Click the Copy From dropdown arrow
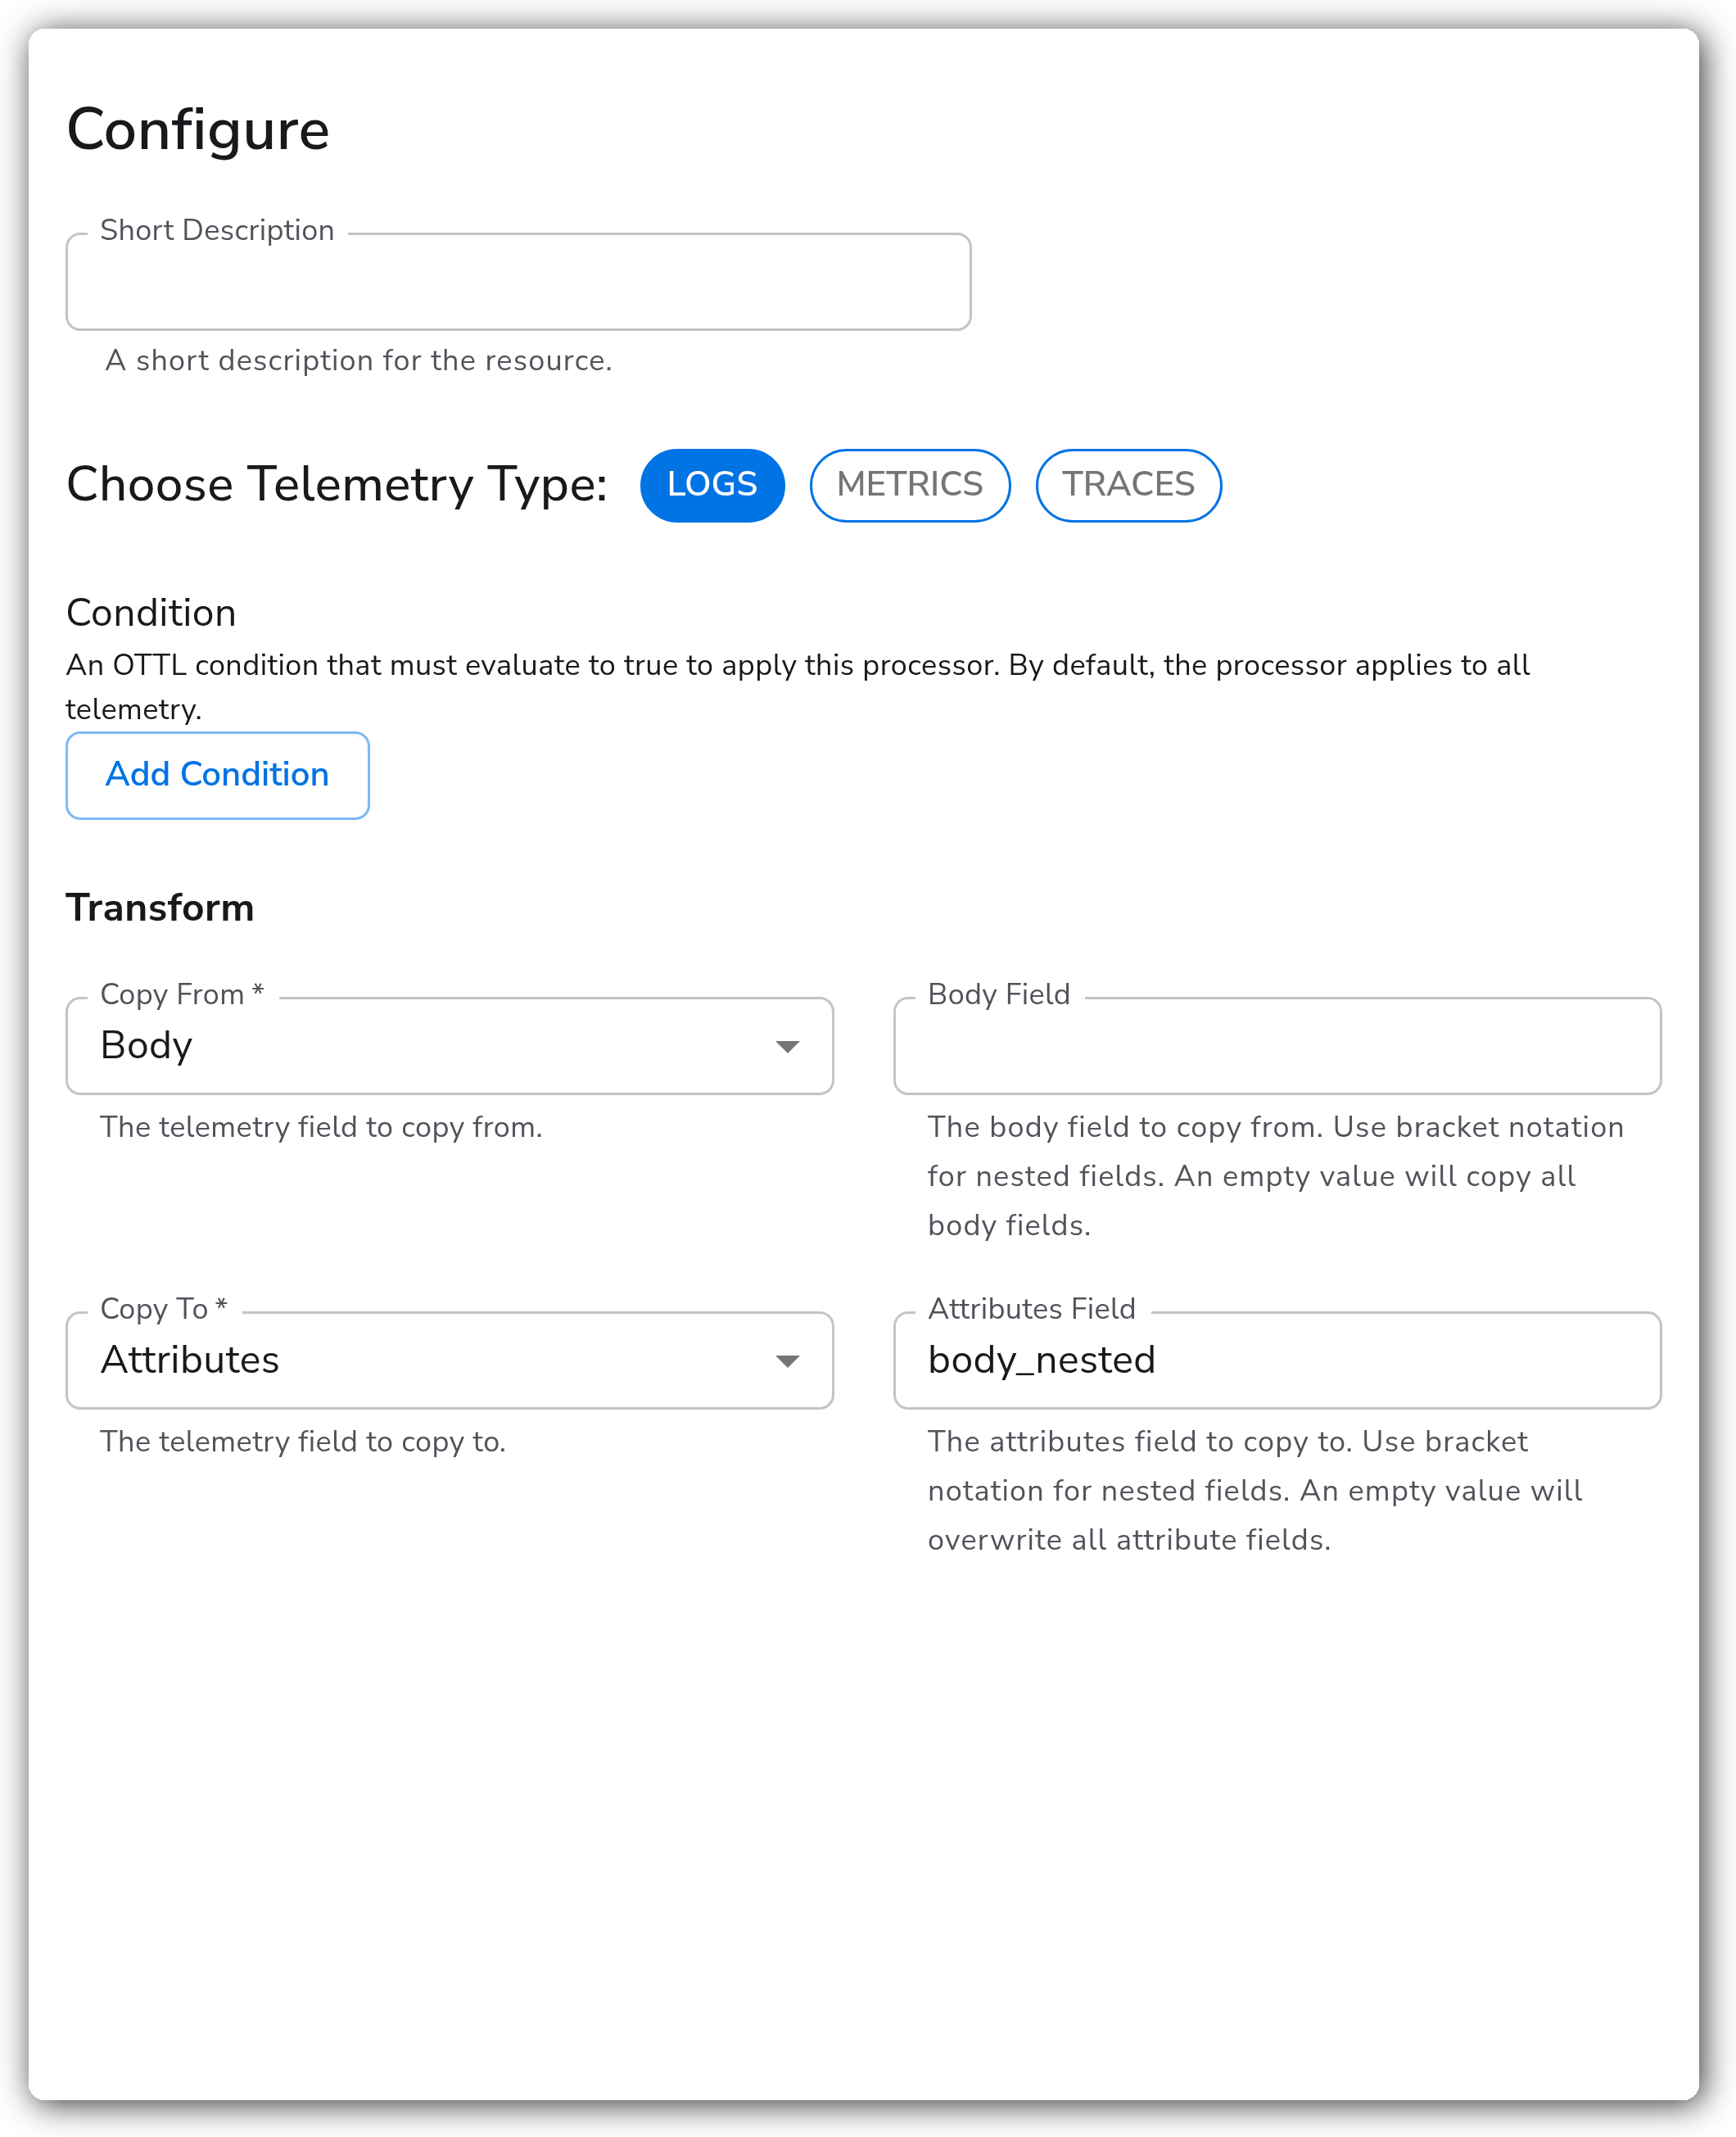Screen dimensions: 1736x2137 tap(787, 1047)
